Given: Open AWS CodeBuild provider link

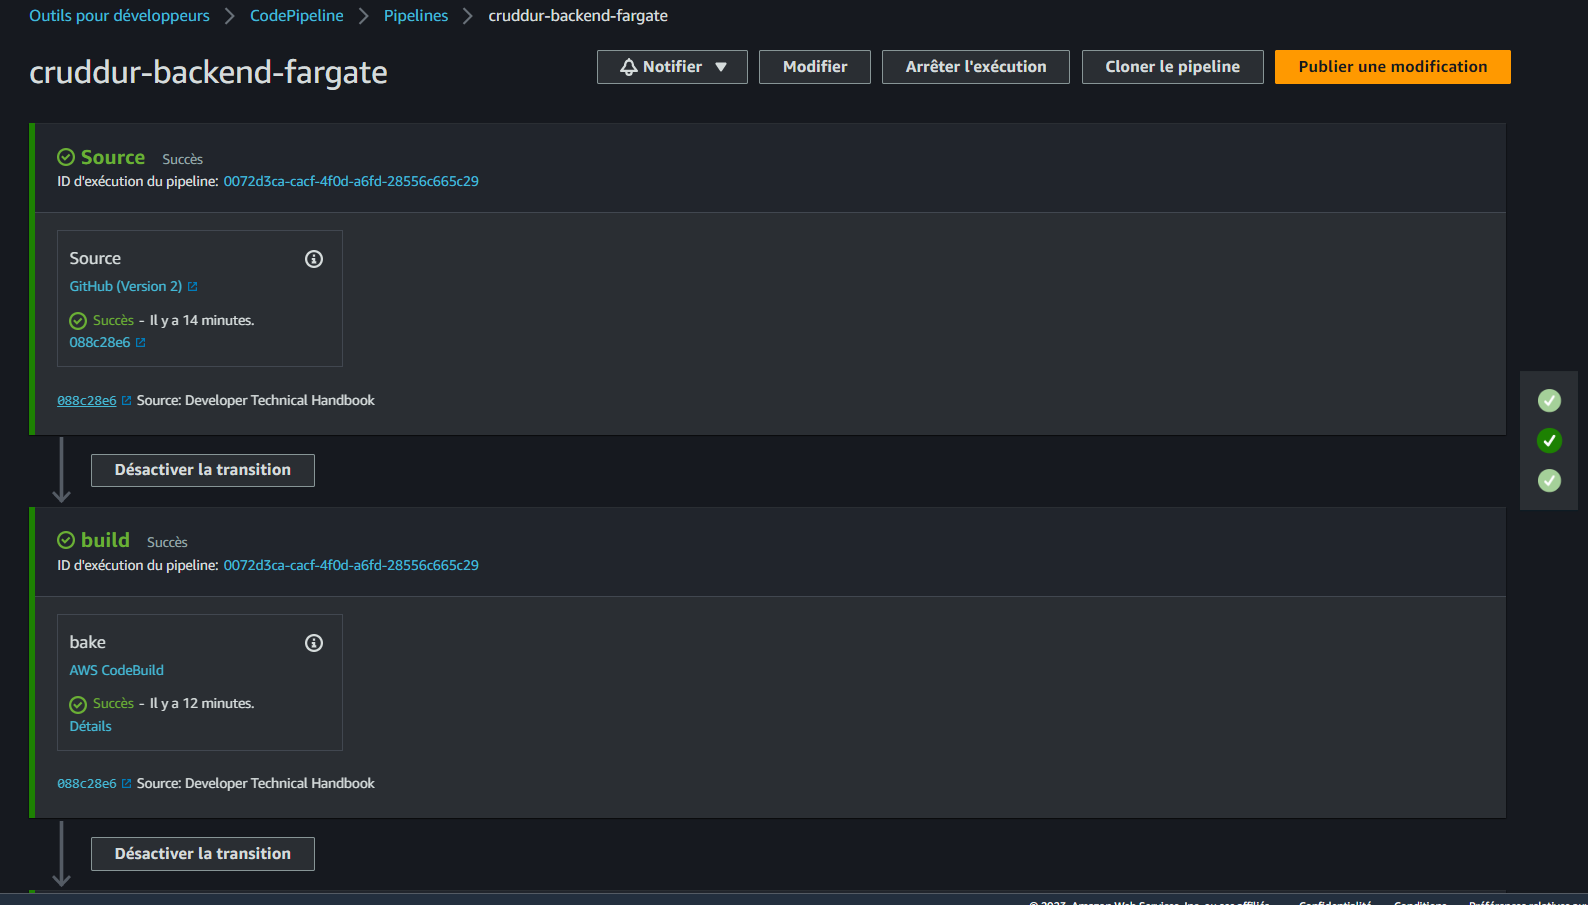Looking at the screenshot, I should click(116, 670).
